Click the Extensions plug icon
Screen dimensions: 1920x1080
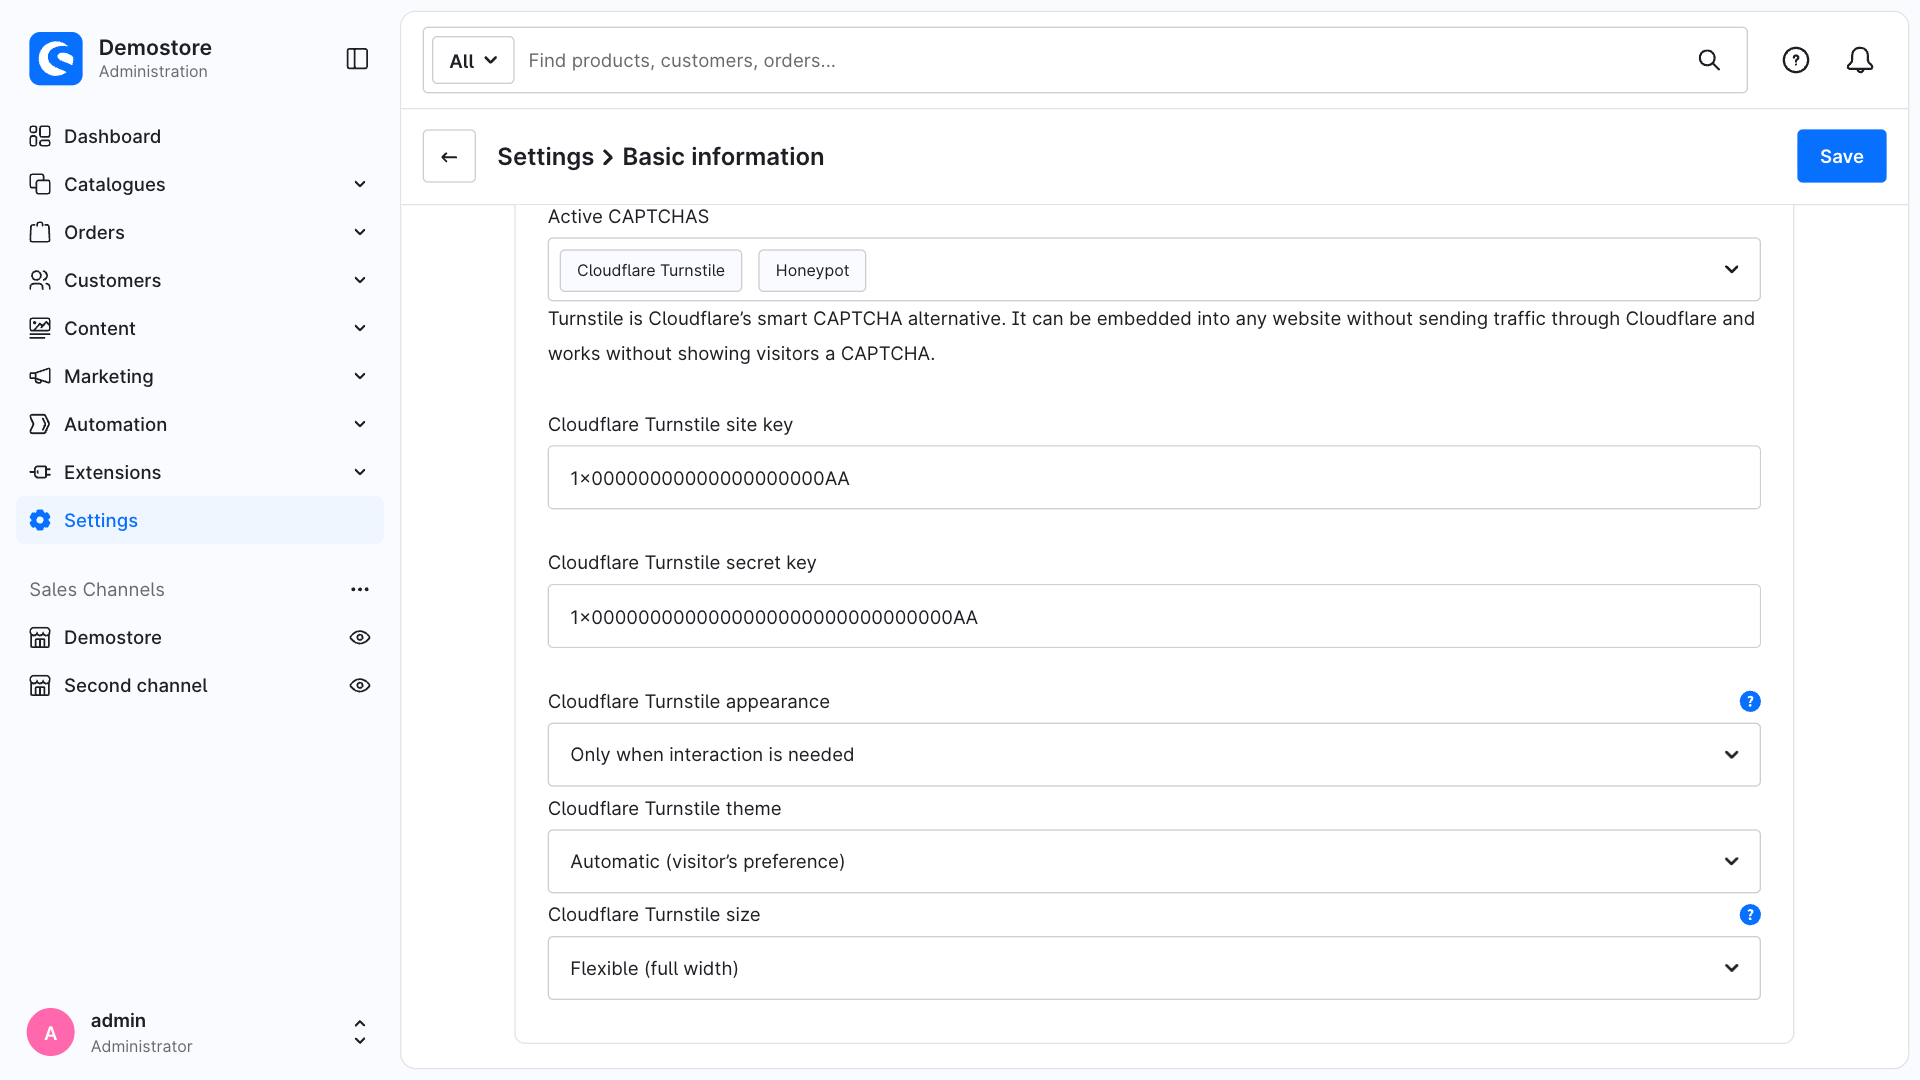pos(40,472)
